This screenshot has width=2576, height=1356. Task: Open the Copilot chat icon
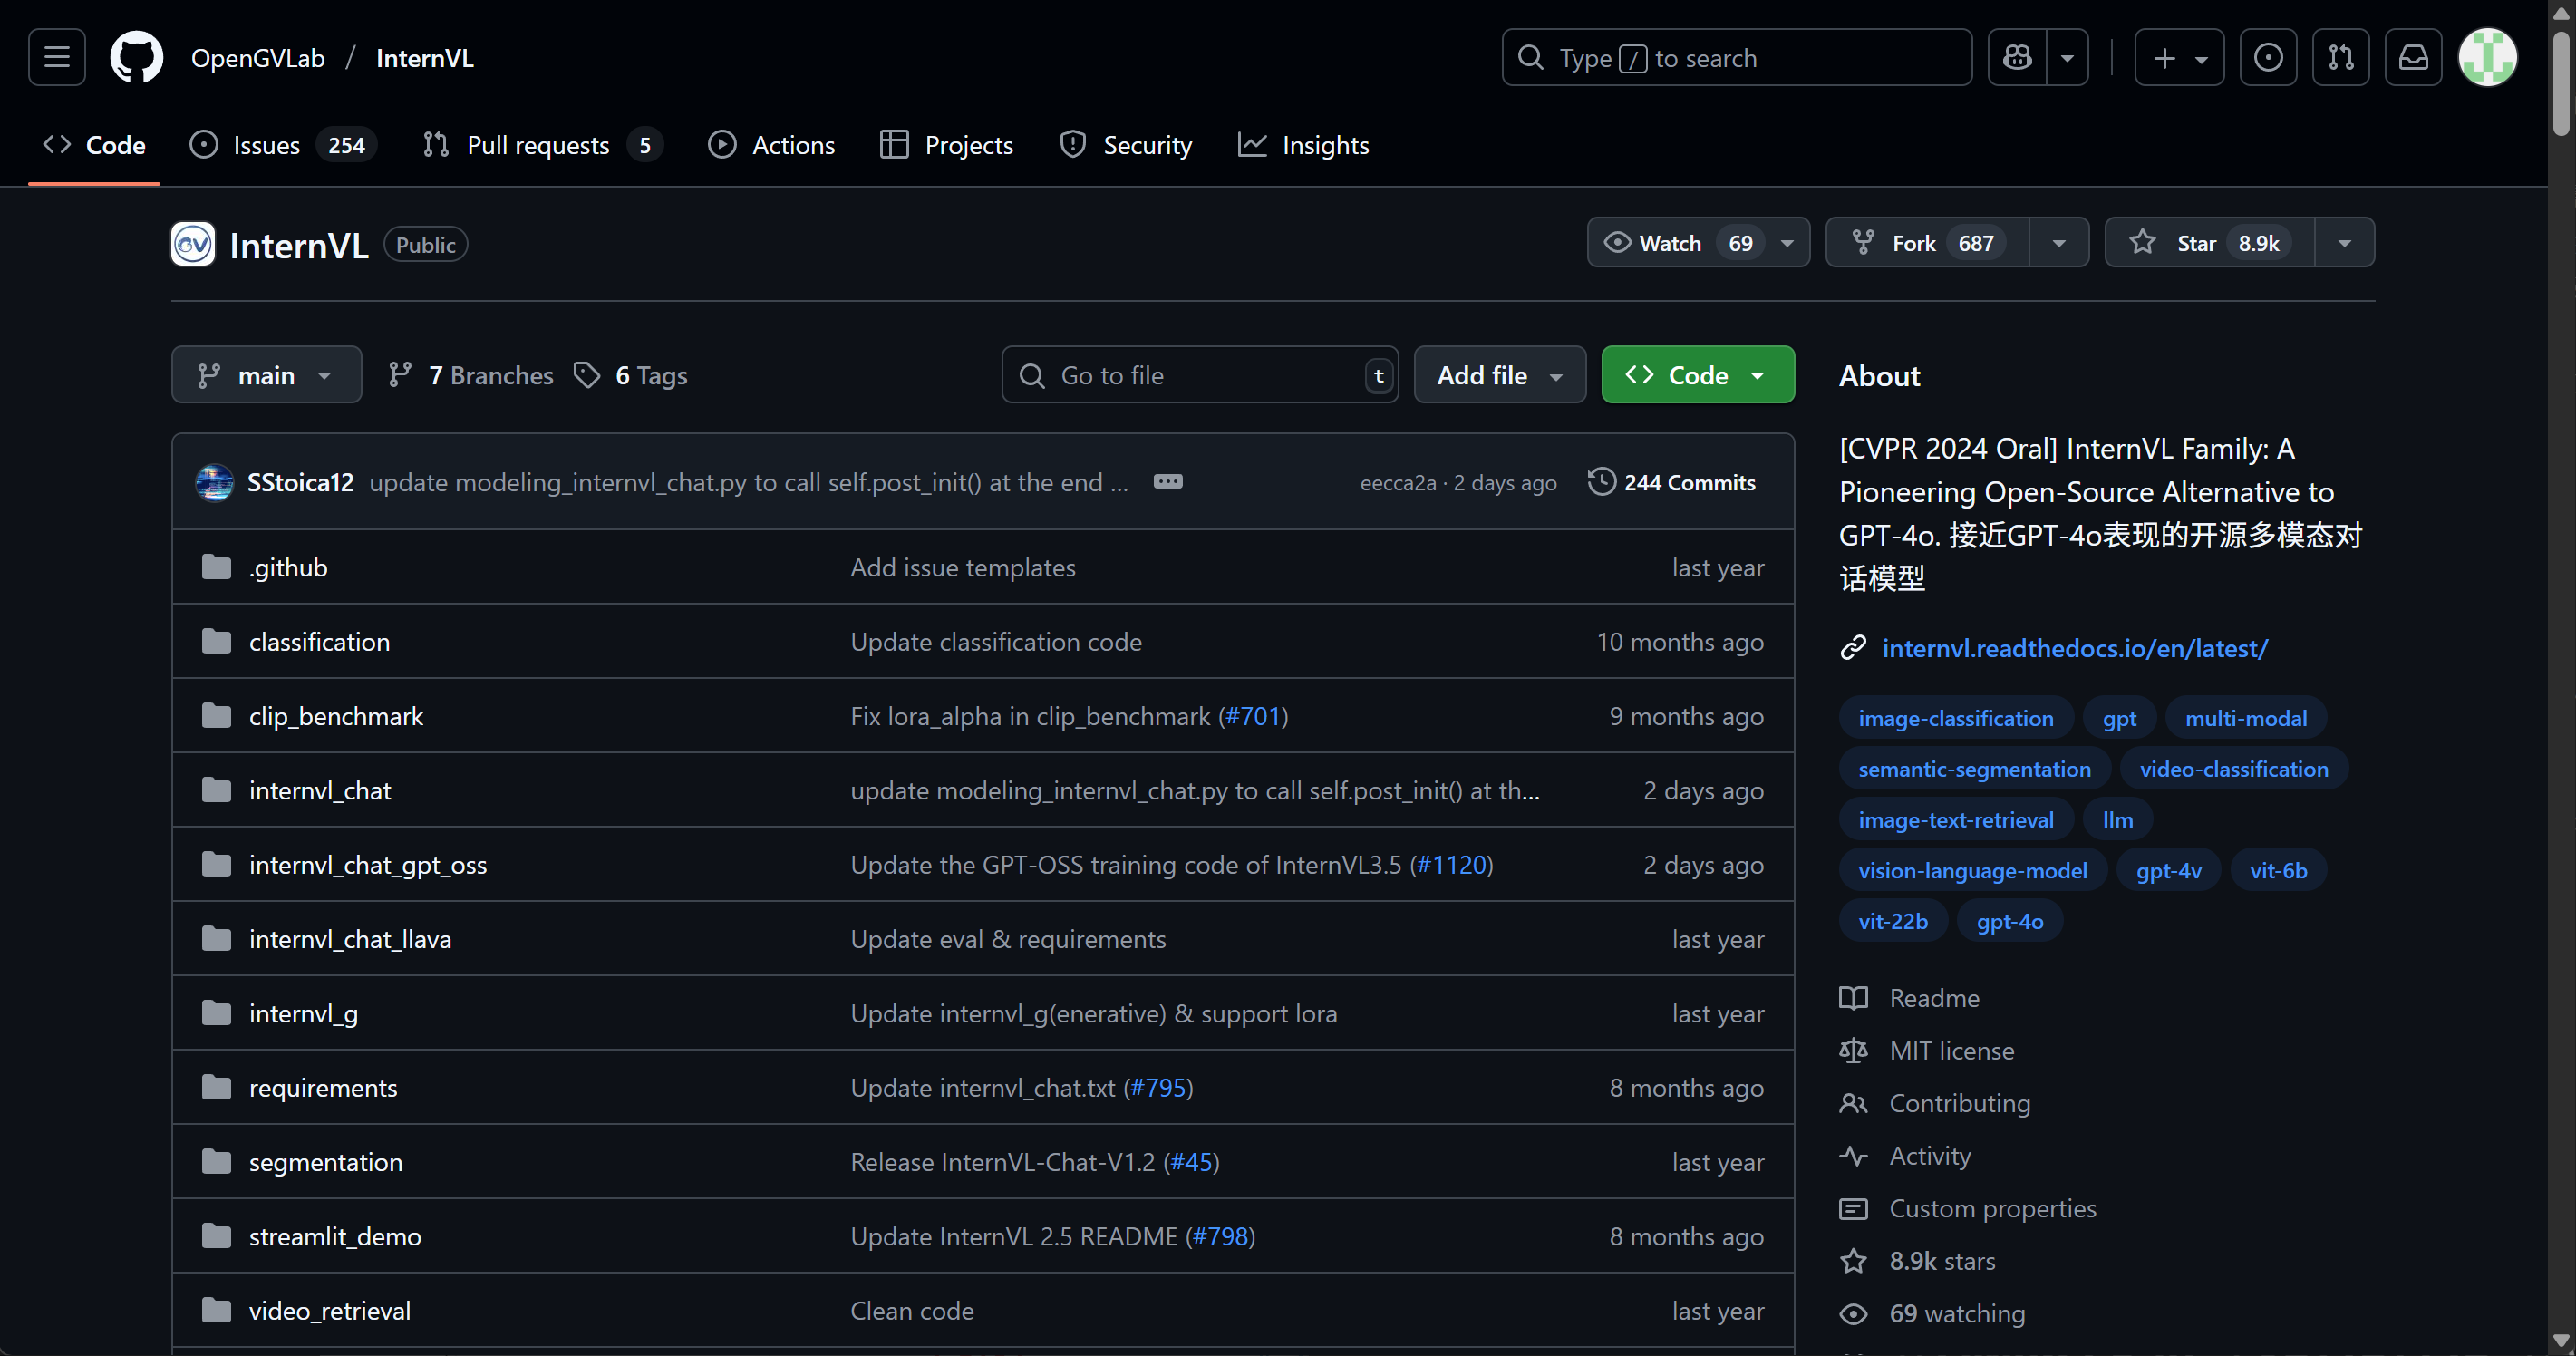2017,57
